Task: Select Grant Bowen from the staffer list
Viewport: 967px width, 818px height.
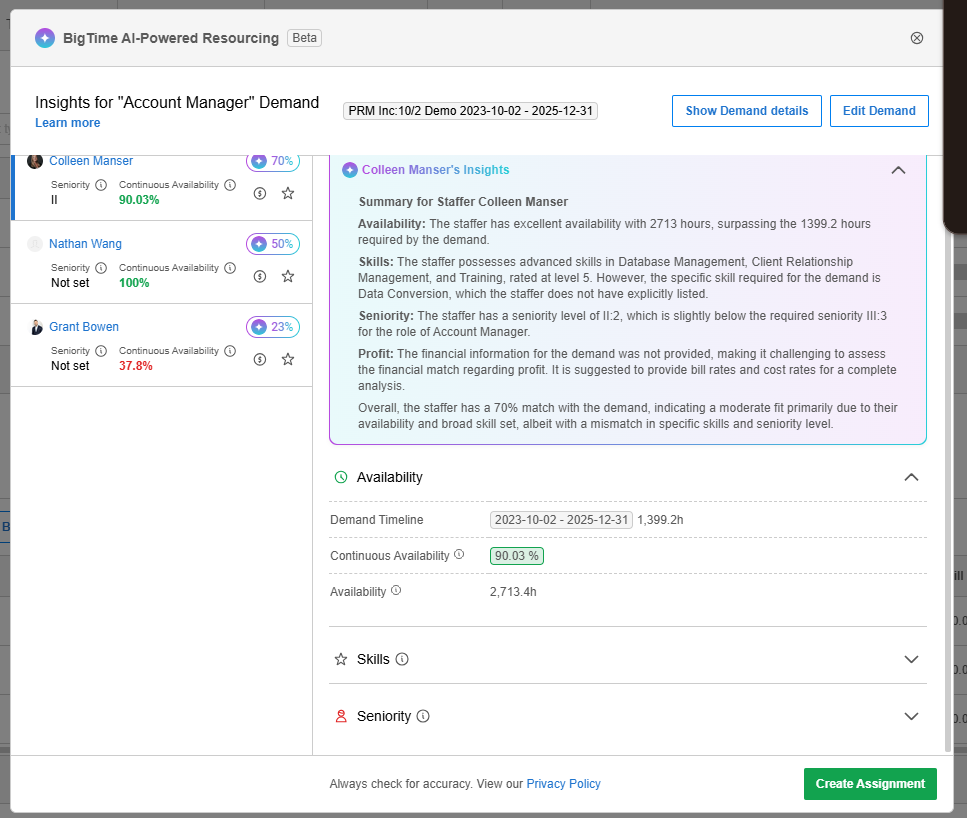Action: pos(85,327)
